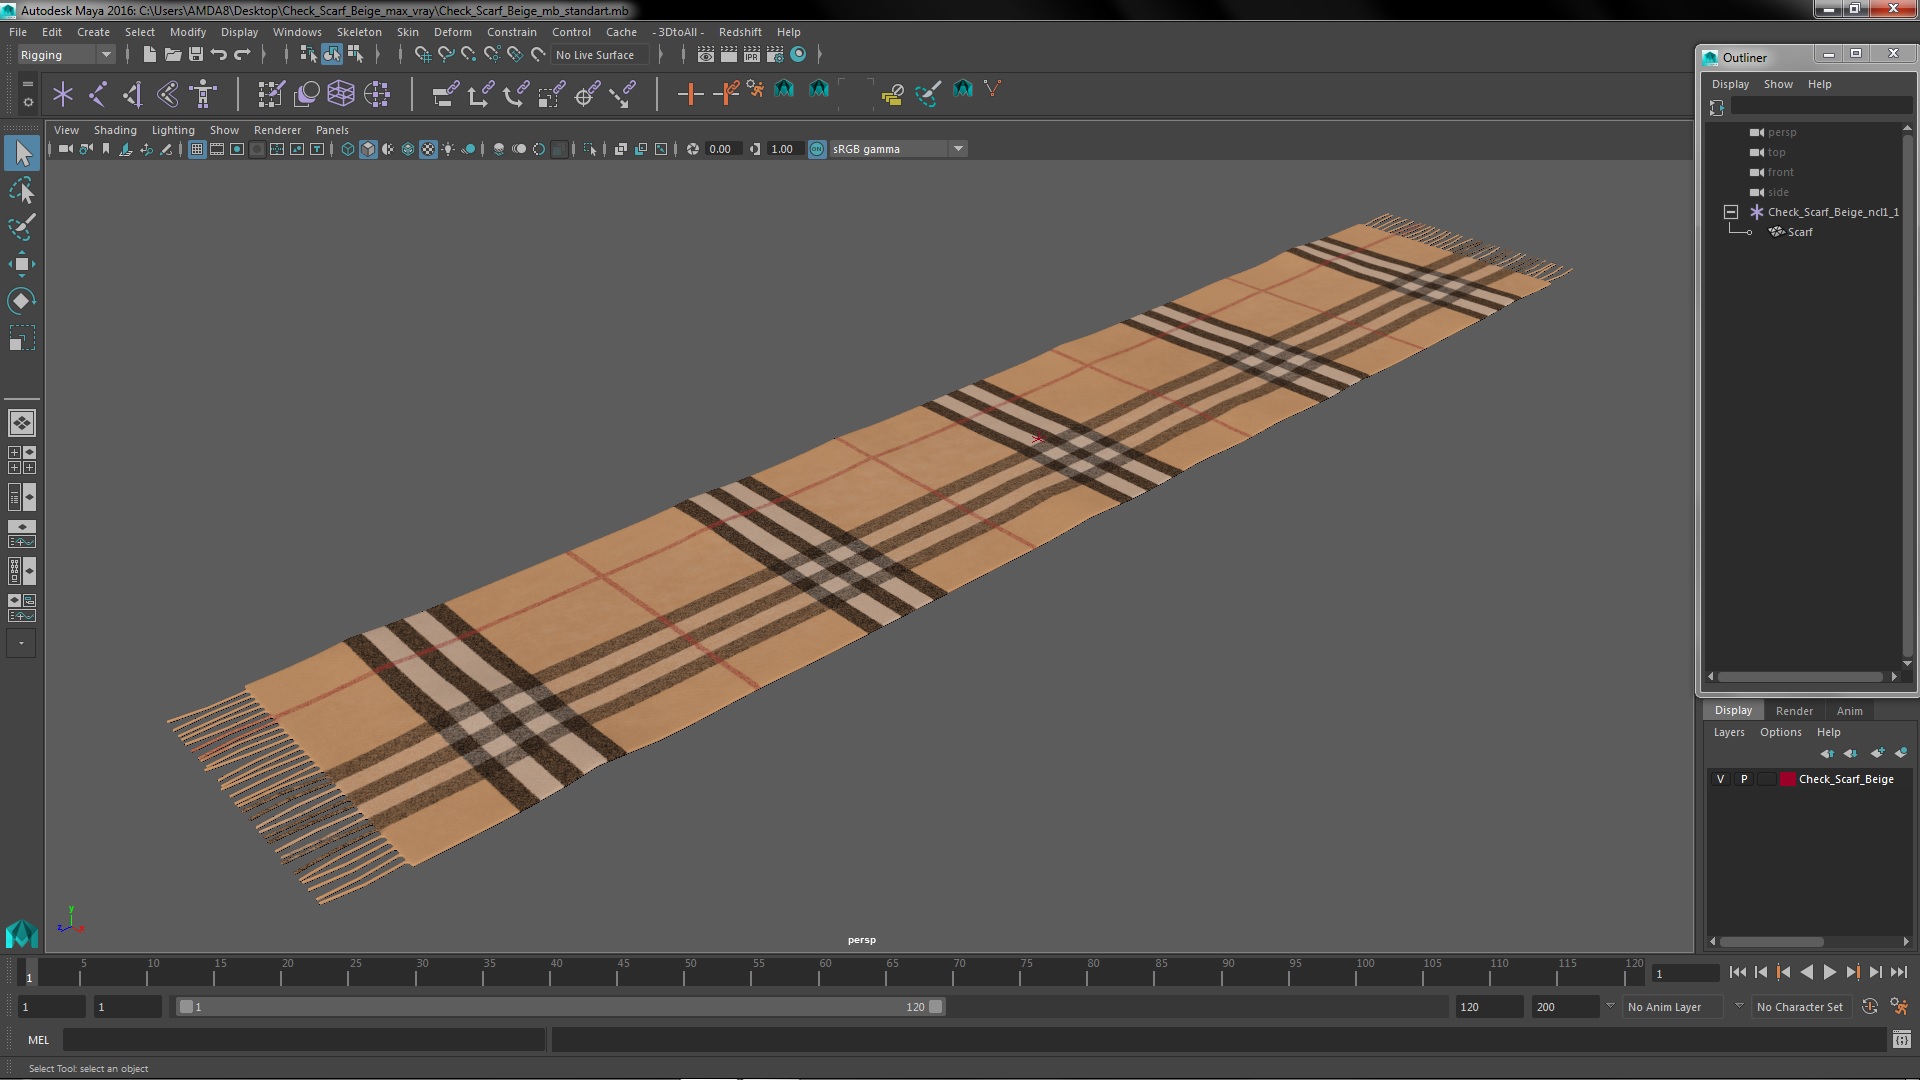The image size is (1920, 1080).
Task: Open the Render View clapperboard icon
Action: [x=706, y=55]
